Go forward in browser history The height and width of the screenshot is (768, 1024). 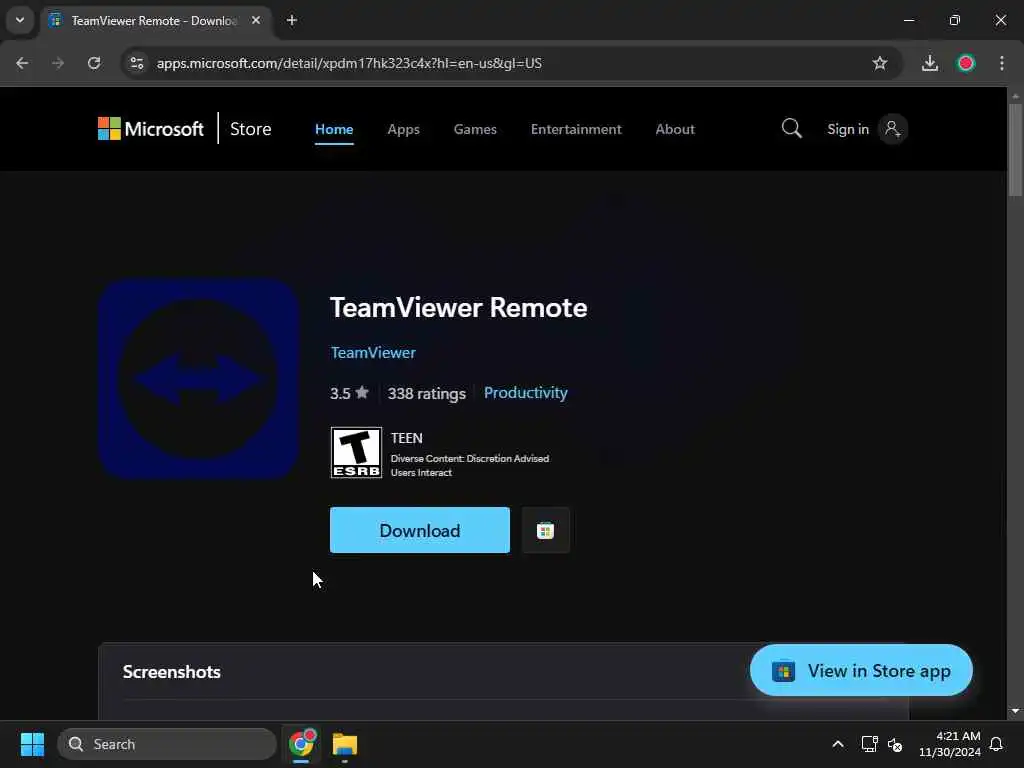coord(58,63)
